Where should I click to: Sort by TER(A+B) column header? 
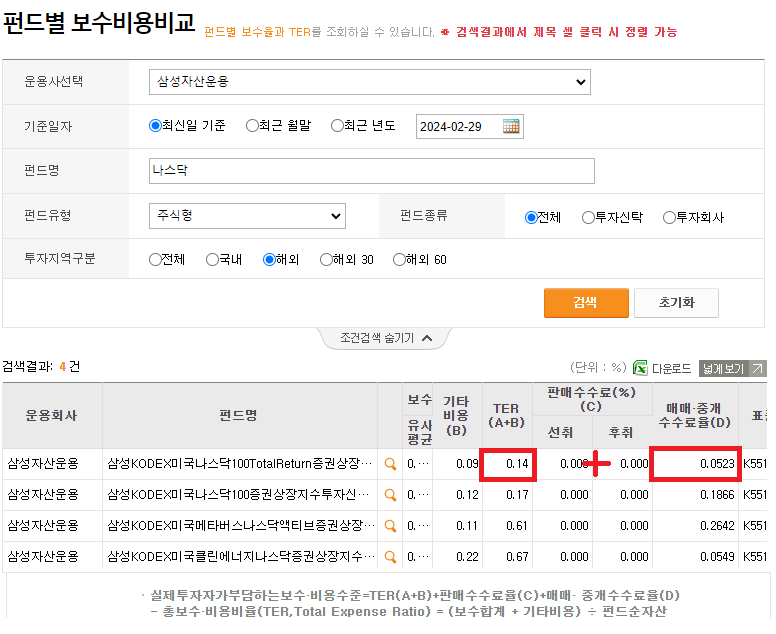point(507,415)
